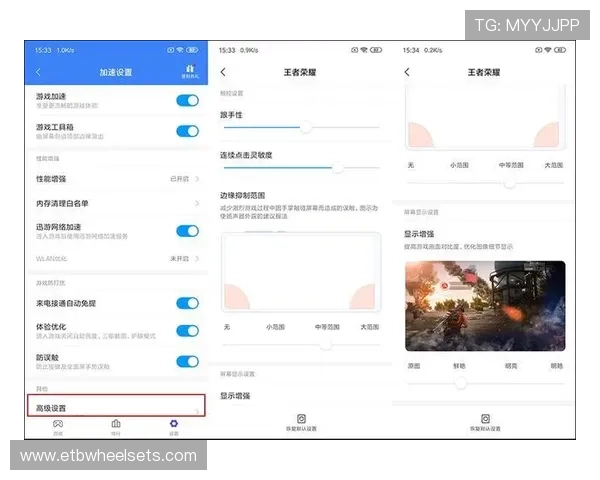The image size is (600, 480).
Task: Tap the edge-zone diagram on the middle screen
Action: click(301, 271)
